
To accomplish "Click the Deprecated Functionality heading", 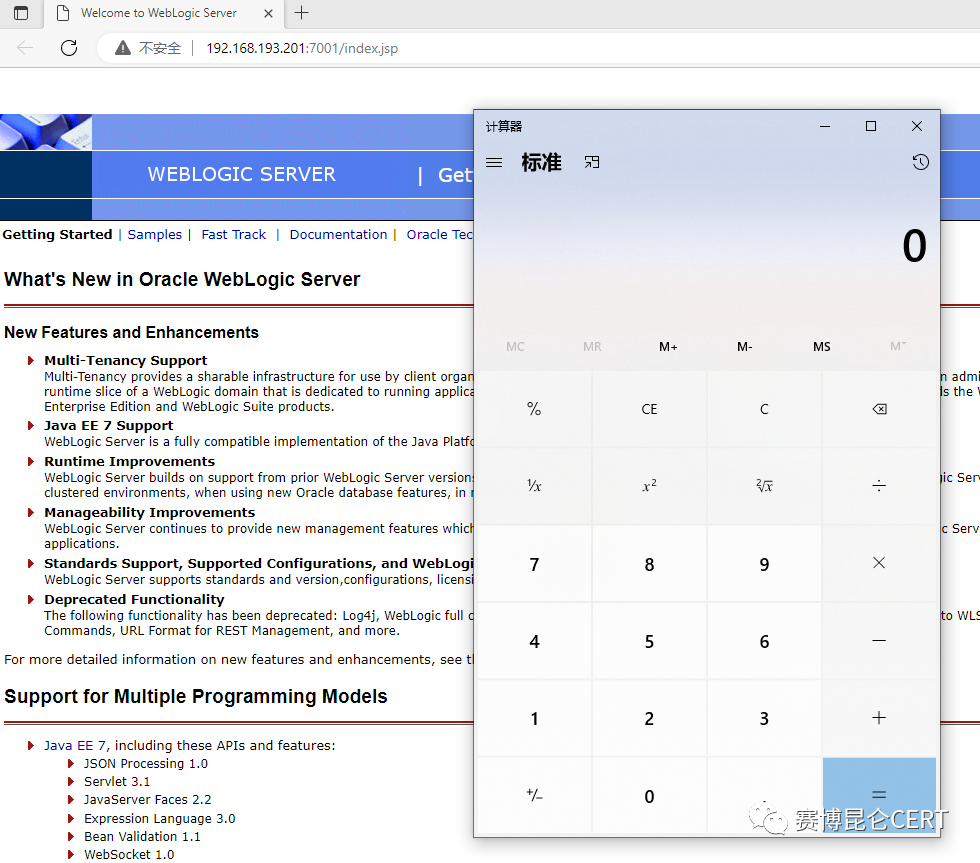I will point(134,599).
